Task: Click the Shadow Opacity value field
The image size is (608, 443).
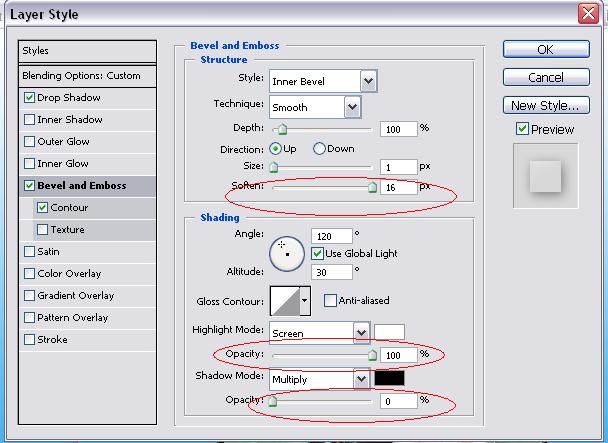Action: point(399,401)
